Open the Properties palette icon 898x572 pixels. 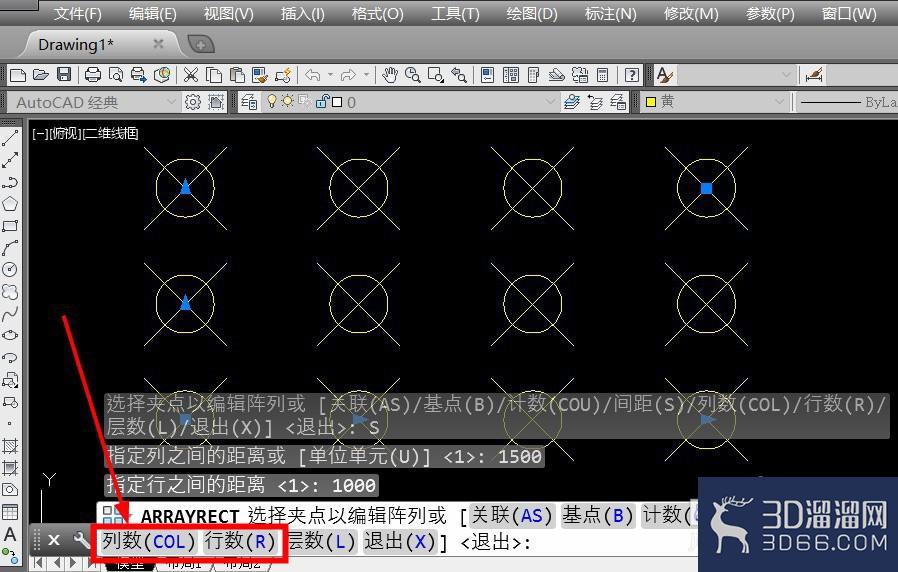(x=487, y=75)
